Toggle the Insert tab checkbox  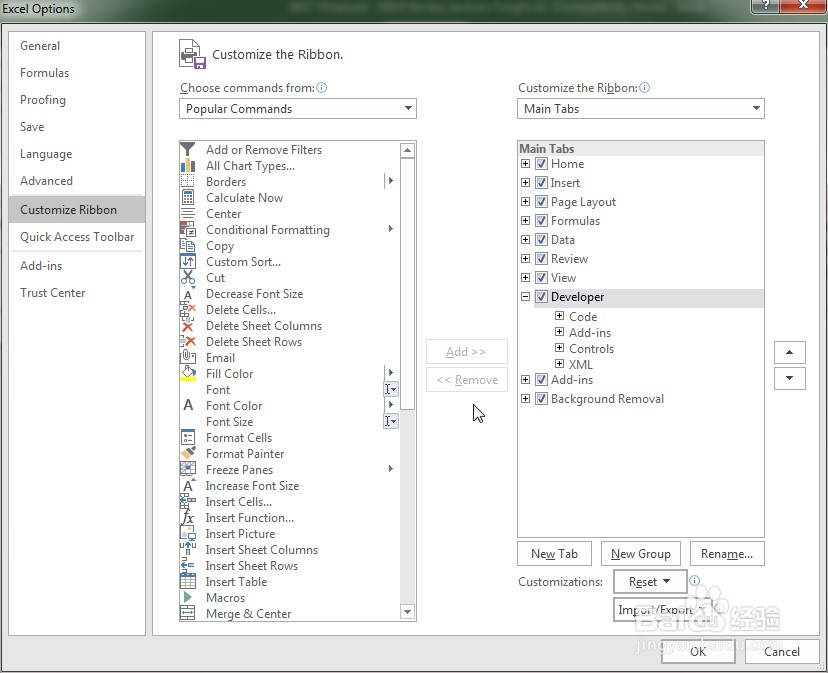(541, 183)
